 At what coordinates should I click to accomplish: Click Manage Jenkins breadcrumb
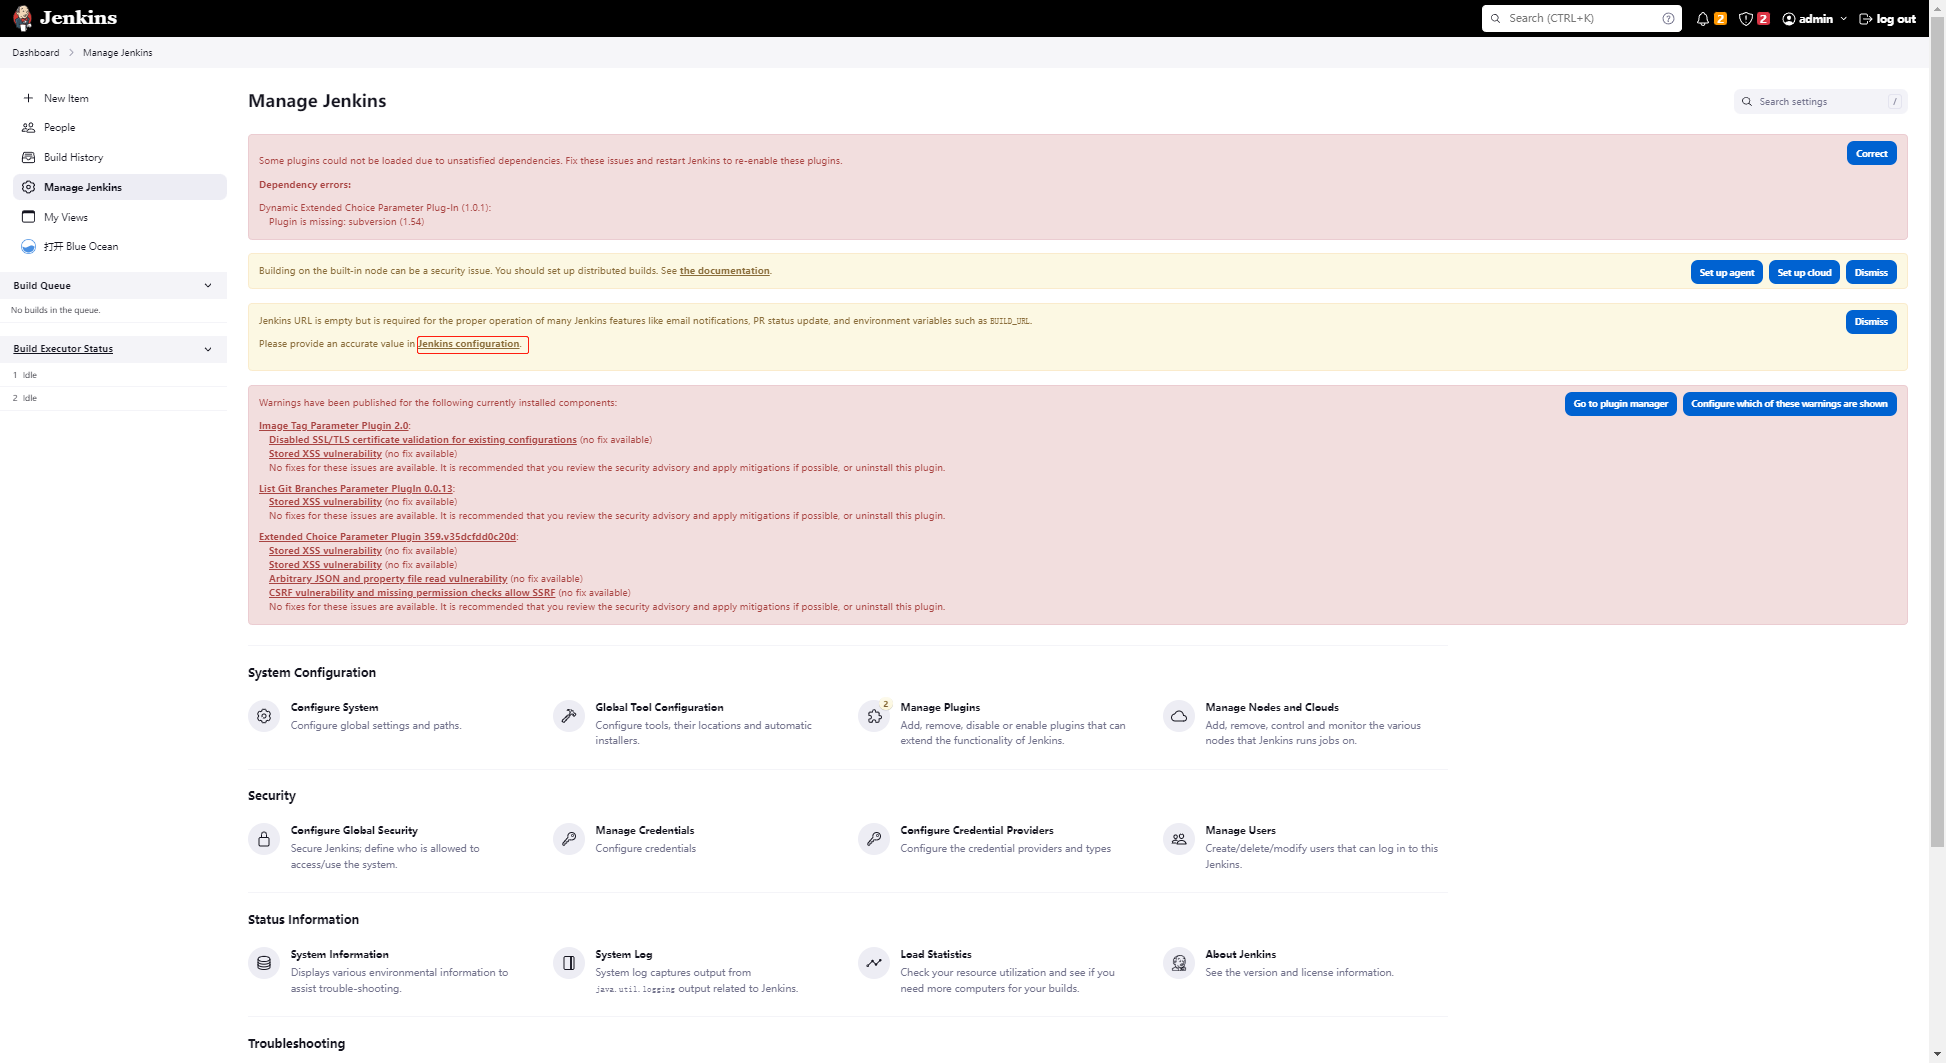point(118,52)
